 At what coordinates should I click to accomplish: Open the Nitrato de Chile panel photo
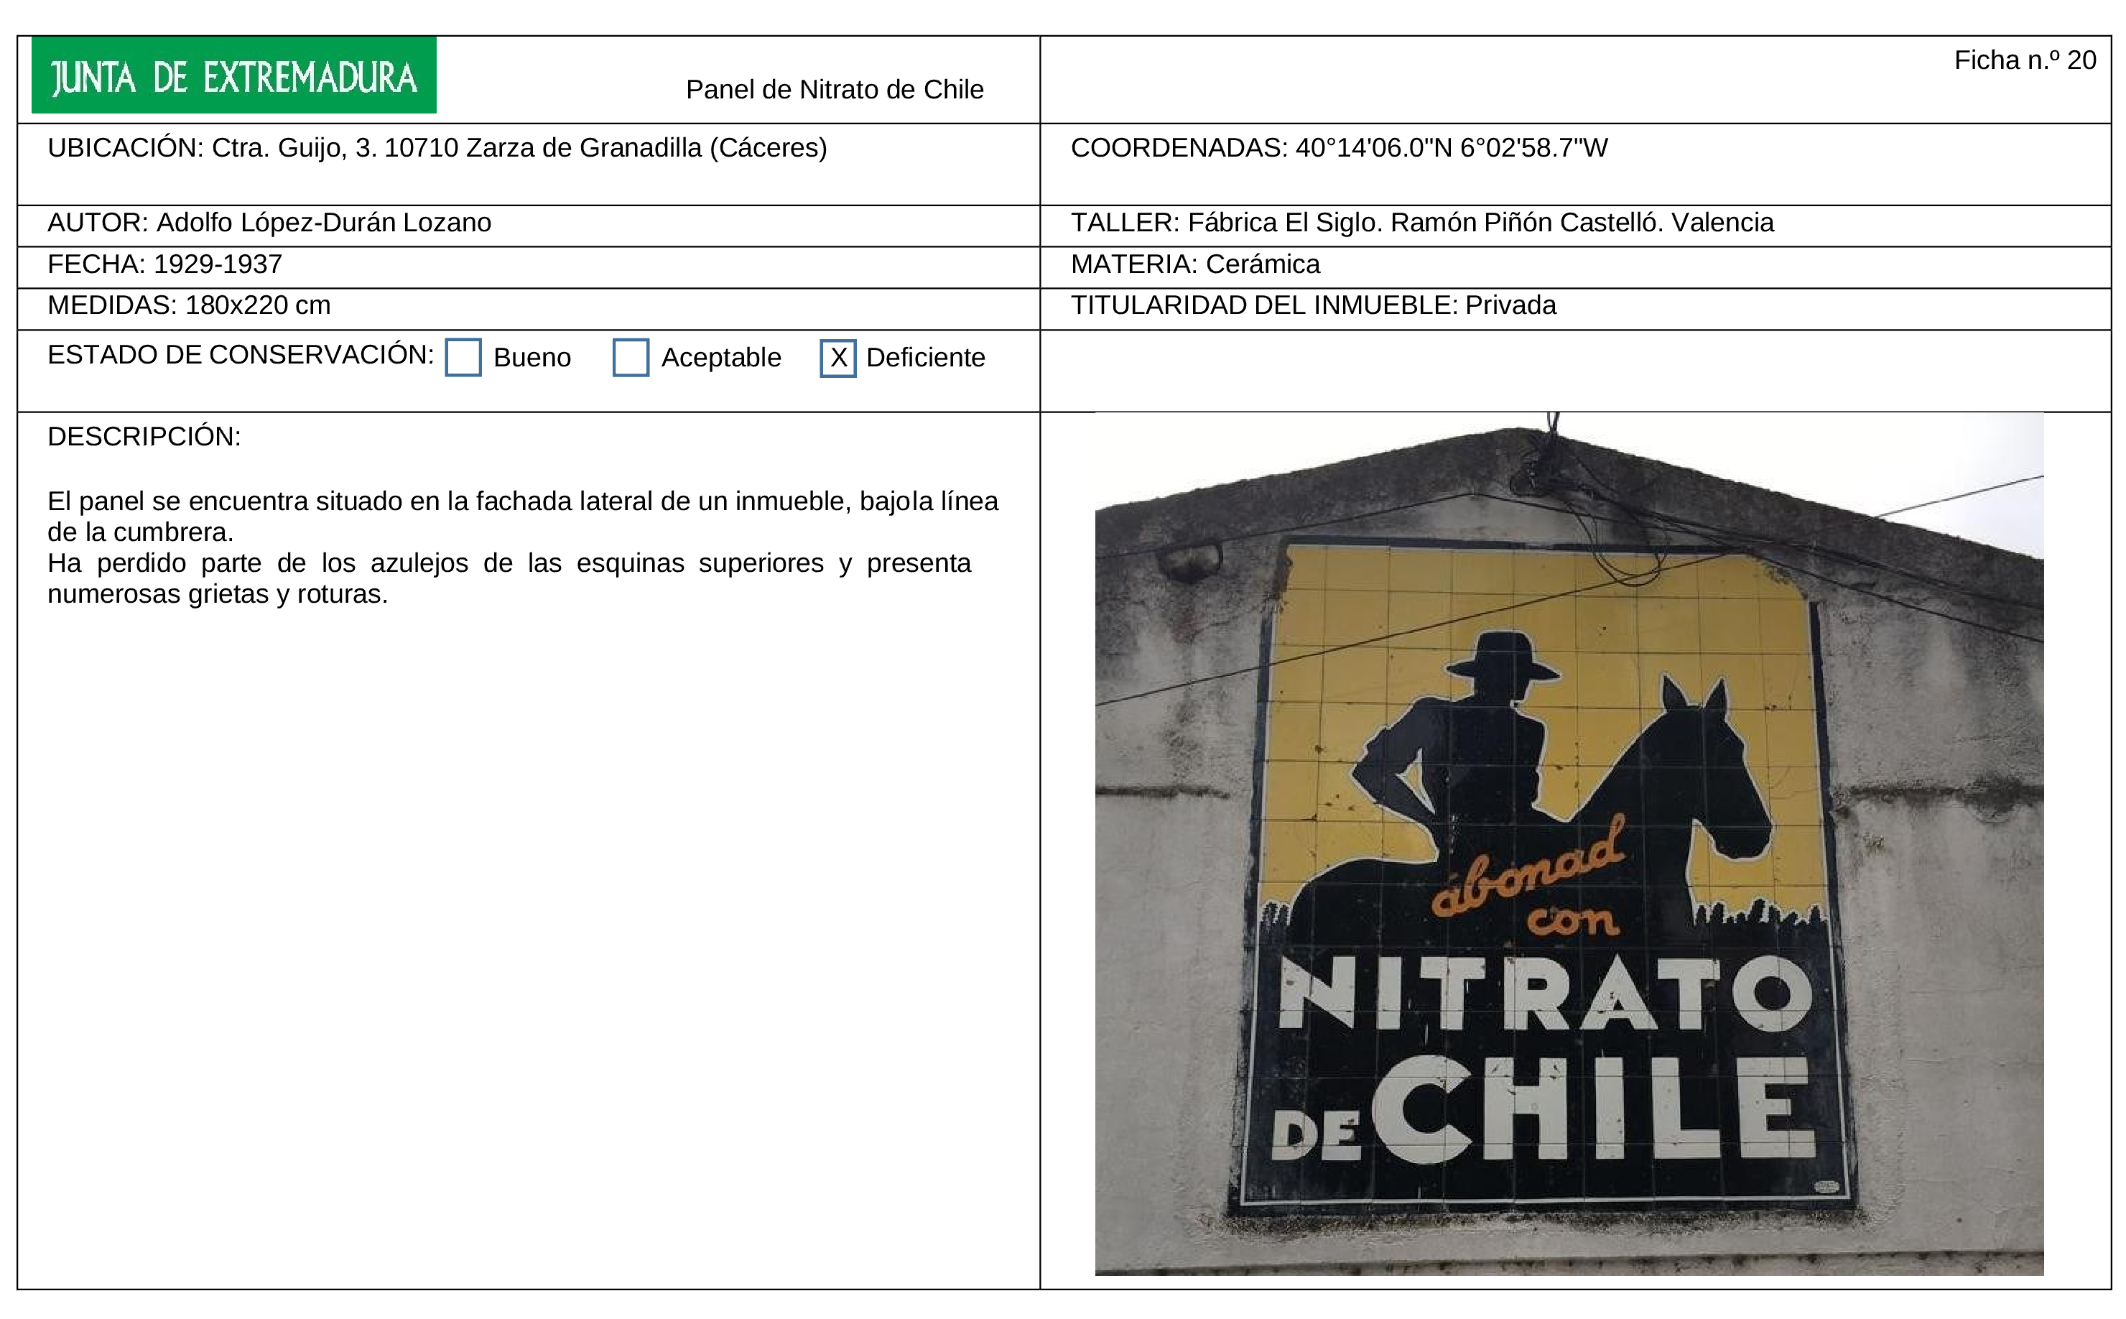pos(1569,843)
